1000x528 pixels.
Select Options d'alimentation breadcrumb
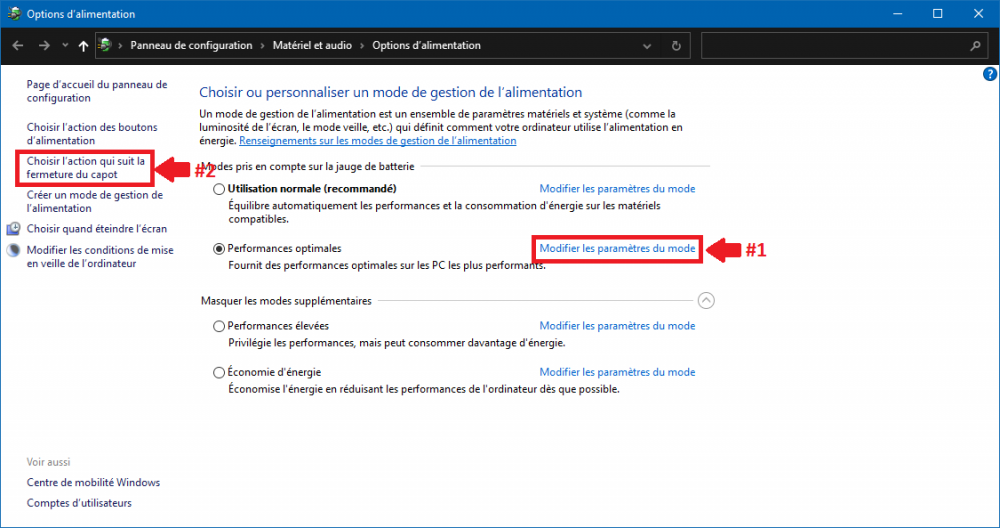[x=427, y=45]
